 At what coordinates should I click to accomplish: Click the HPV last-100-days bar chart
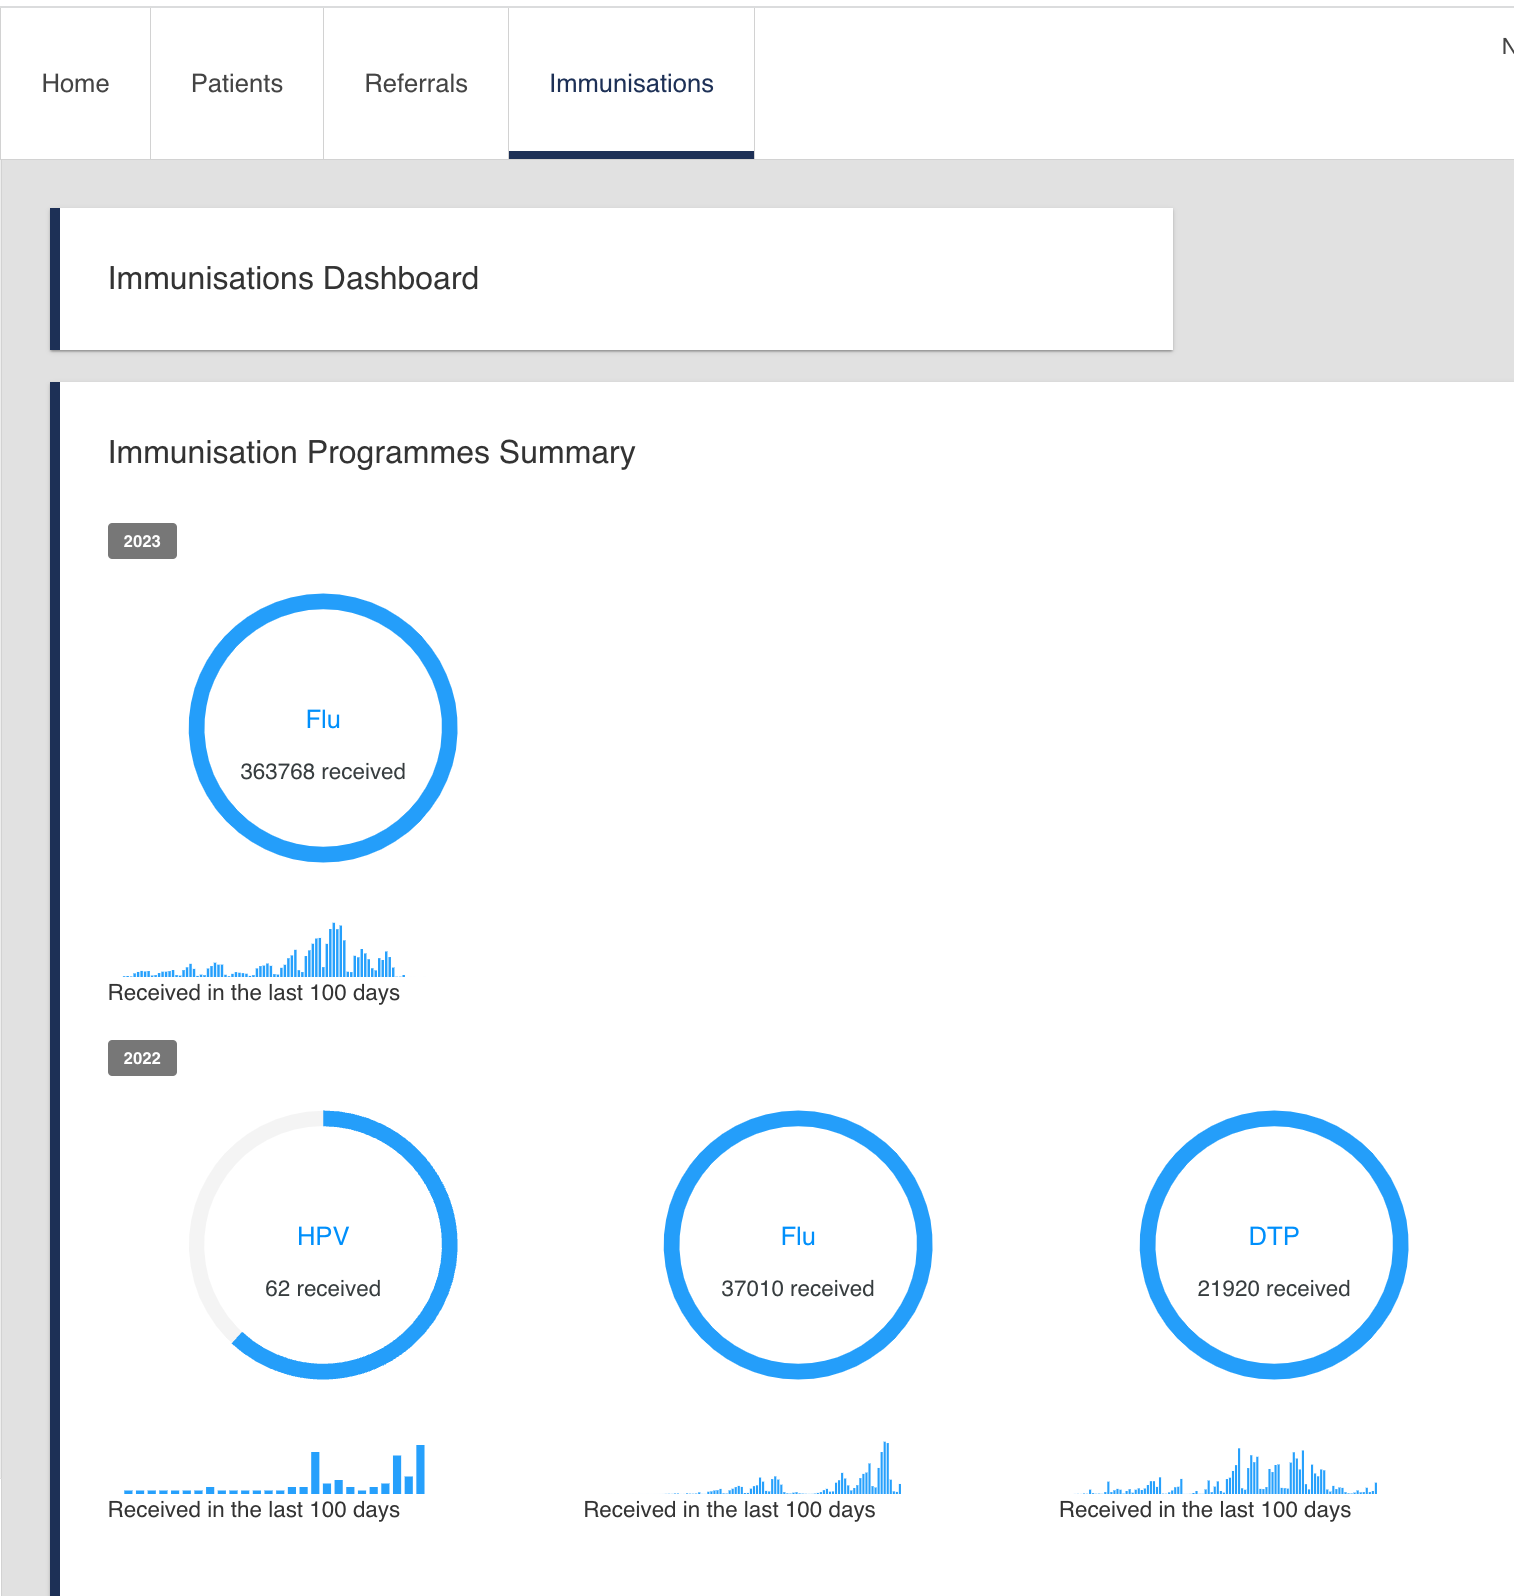(274, 1472)
